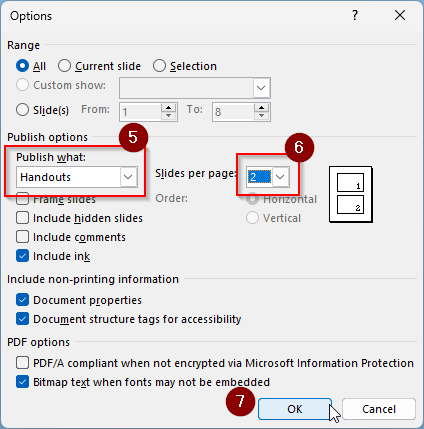
Task: Select the Custom show radio button
Action: click(22, 85)
